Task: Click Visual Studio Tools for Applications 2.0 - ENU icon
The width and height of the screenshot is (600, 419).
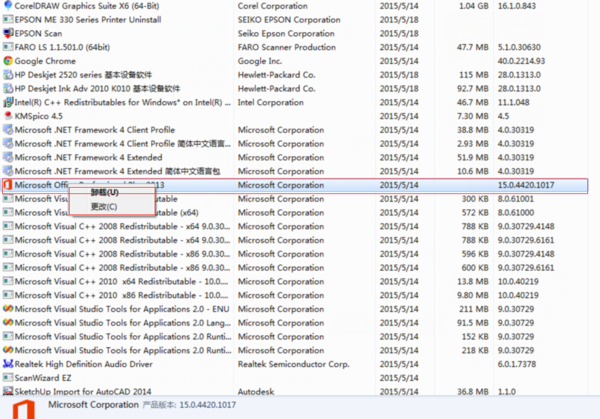Action: 8,309
